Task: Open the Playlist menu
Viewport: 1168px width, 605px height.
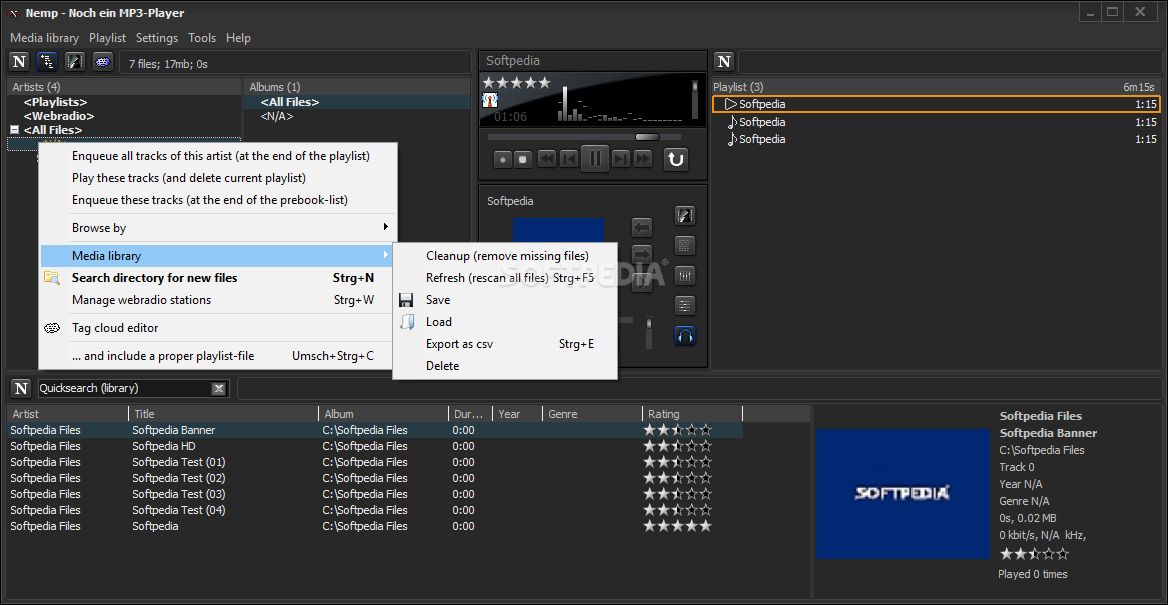Action: click(x=107, y=38)
